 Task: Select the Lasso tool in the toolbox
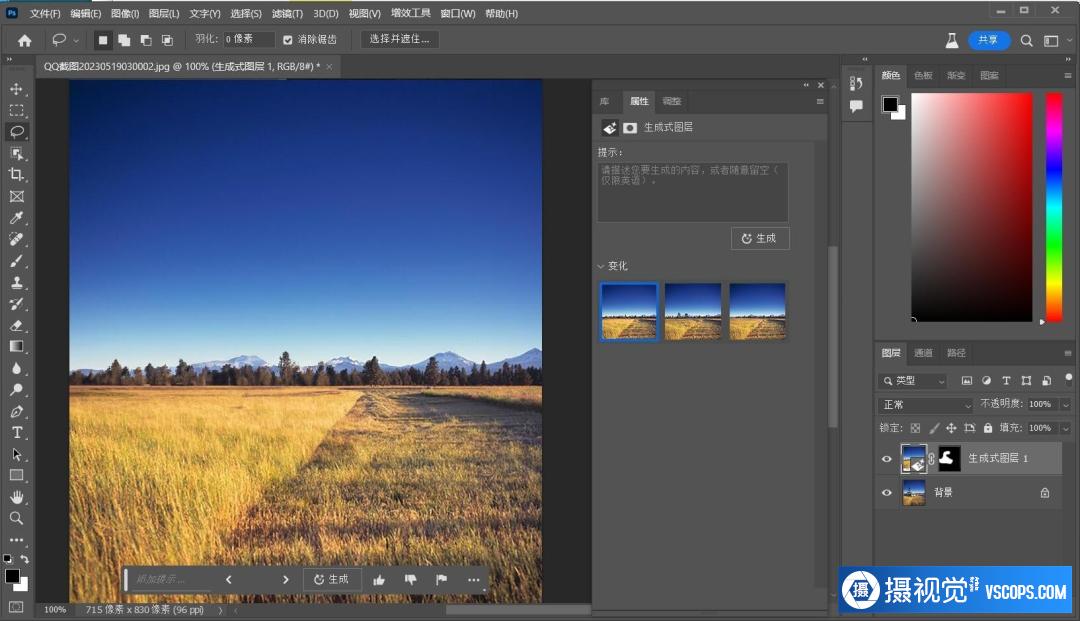(x=17, y=131)
